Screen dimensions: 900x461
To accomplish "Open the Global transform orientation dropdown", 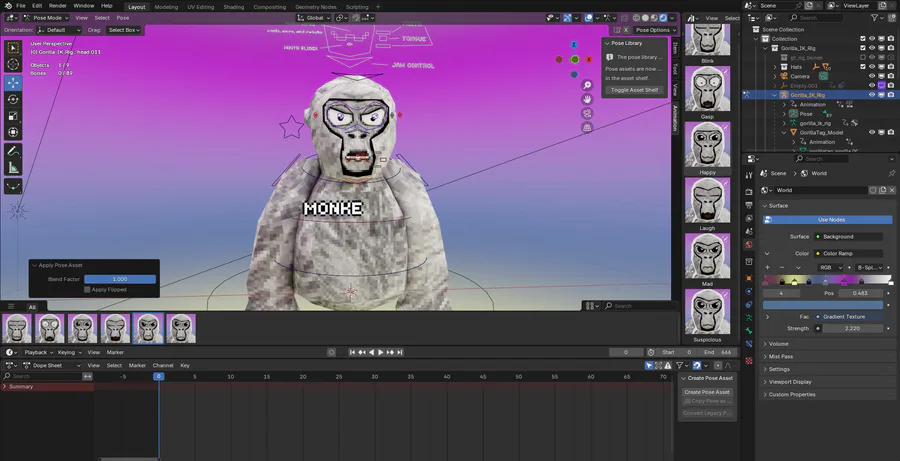I will point(313,18).
